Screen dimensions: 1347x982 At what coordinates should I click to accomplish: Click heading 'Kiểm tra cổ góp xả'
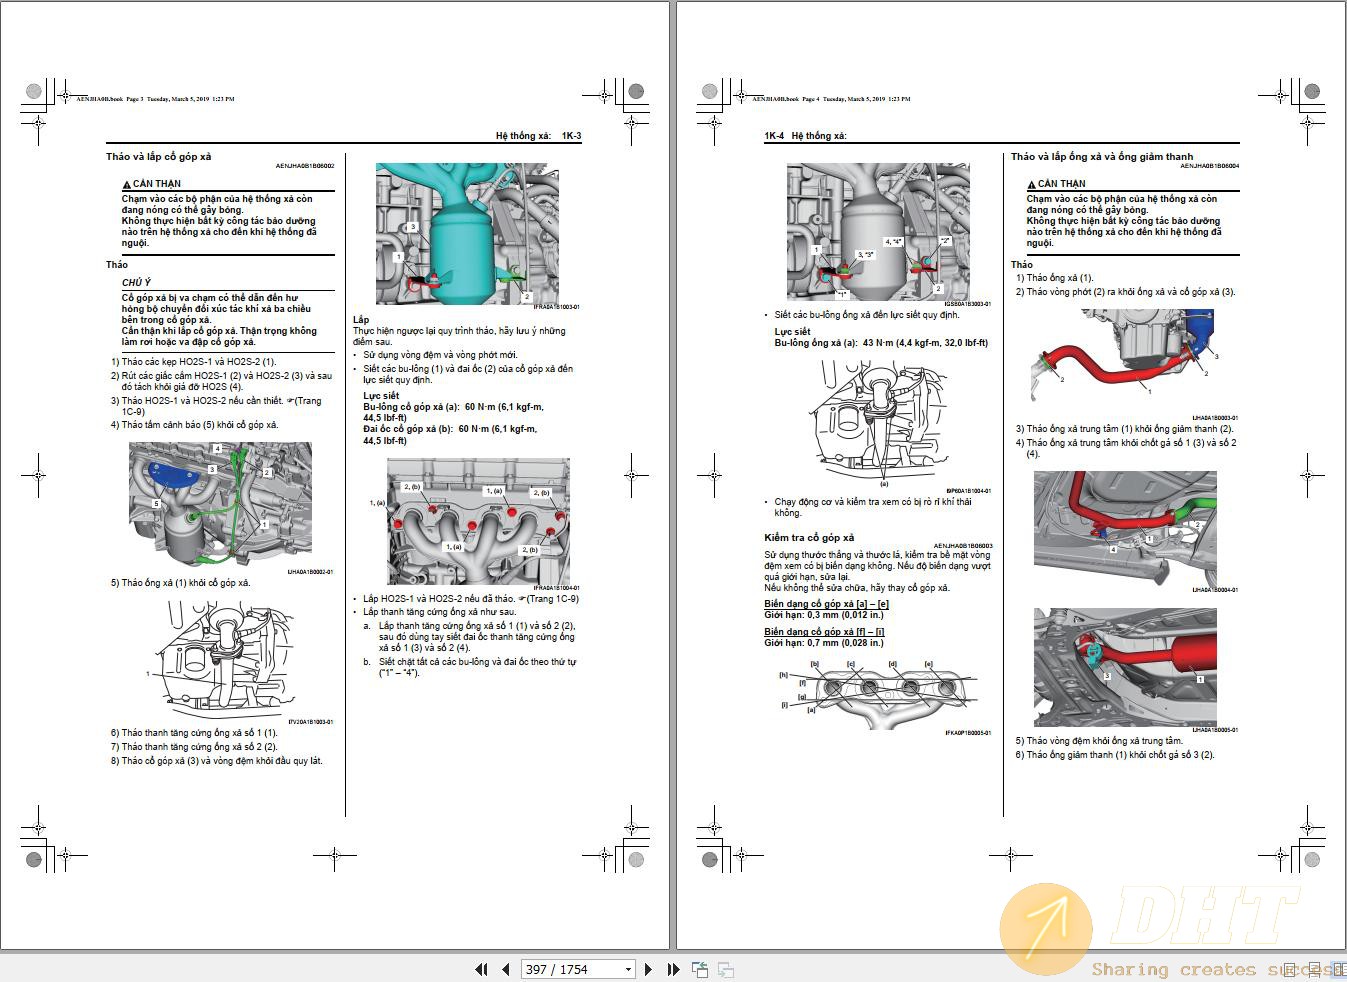pyautogui.click(x=809, y=538)
